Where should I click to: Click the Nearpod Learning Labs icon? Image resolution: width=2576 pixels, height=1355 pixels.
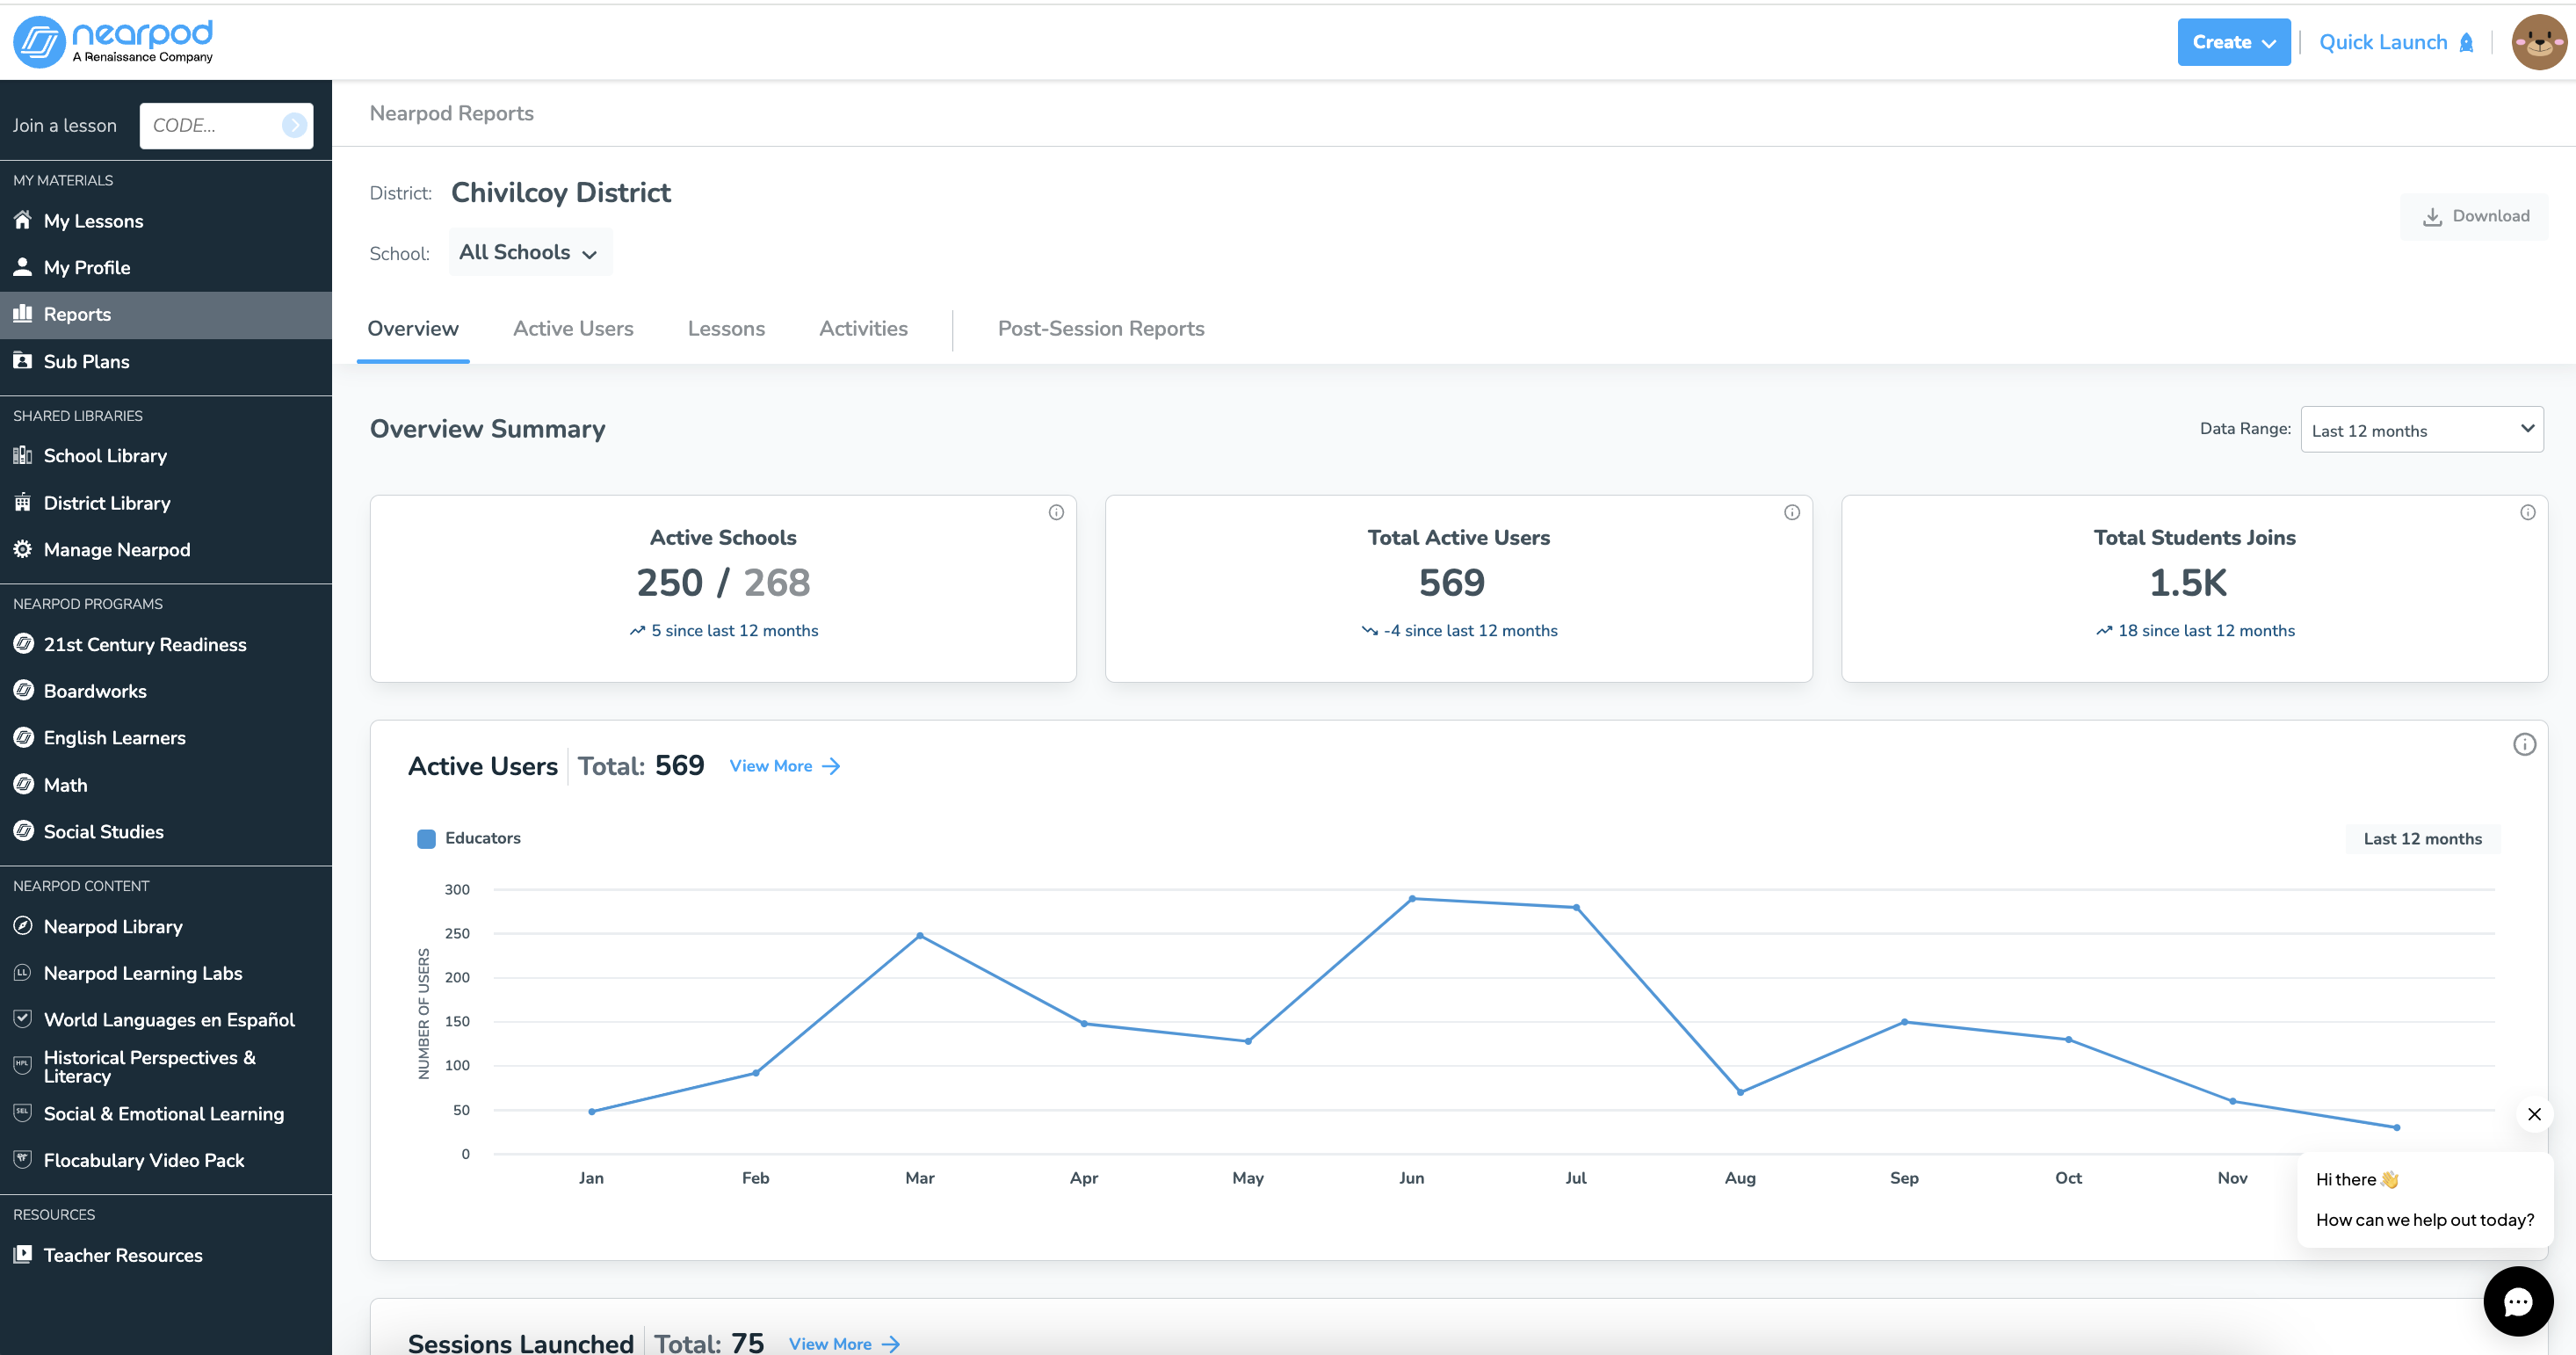coord(22,972)
